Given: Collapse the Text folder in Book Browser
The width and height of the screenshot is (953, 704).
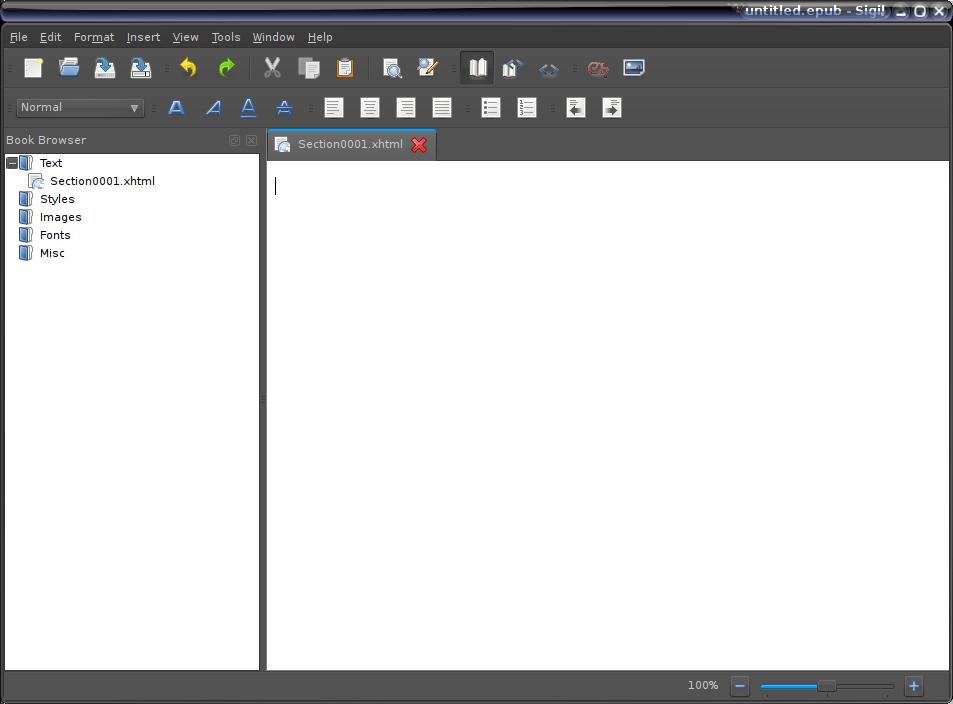Looking at the screenshot, I should pyautogui.click(x=12, y=163).
